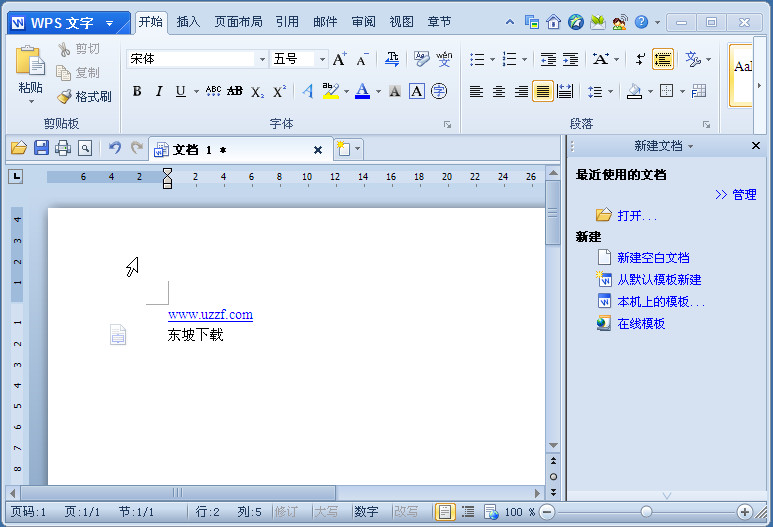
Task: Click the distributed alignment icon
Action: [565, 92]
